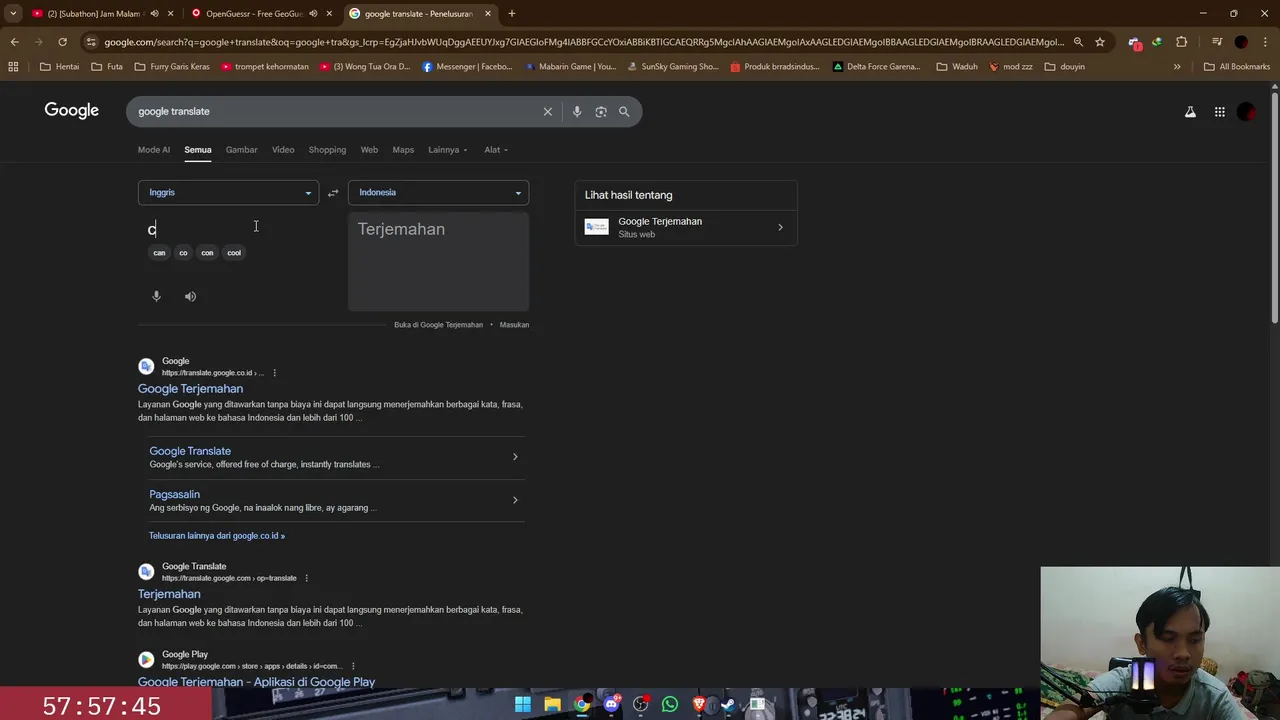The width and height of the screenshot is (1280, 720).
Task: Click the Google logo
Action: (x=71, y=110)
